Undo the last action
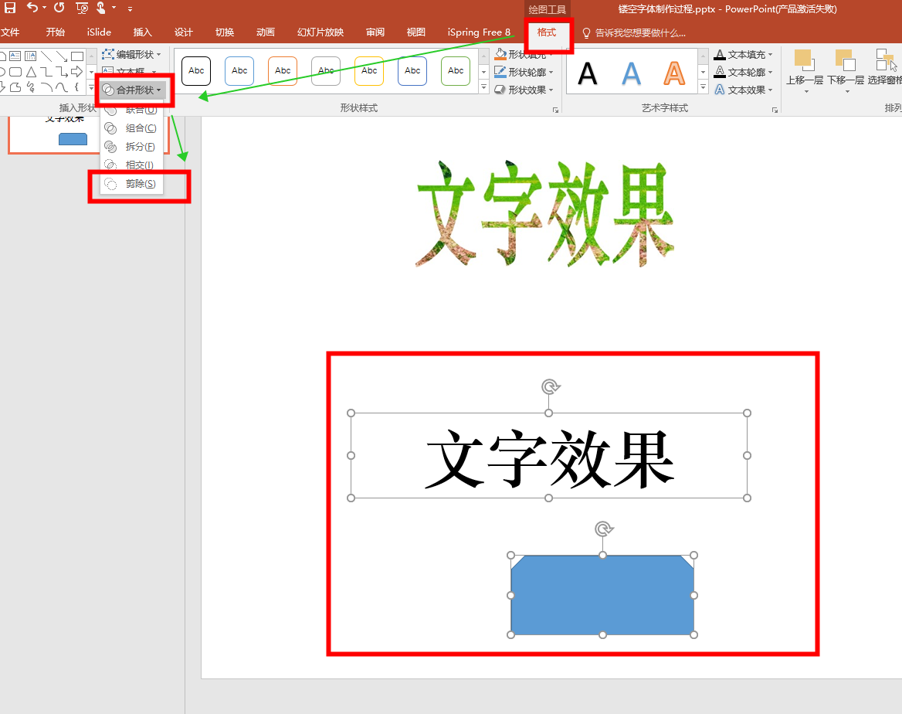 pyautogui.click(x=32, y=8)
